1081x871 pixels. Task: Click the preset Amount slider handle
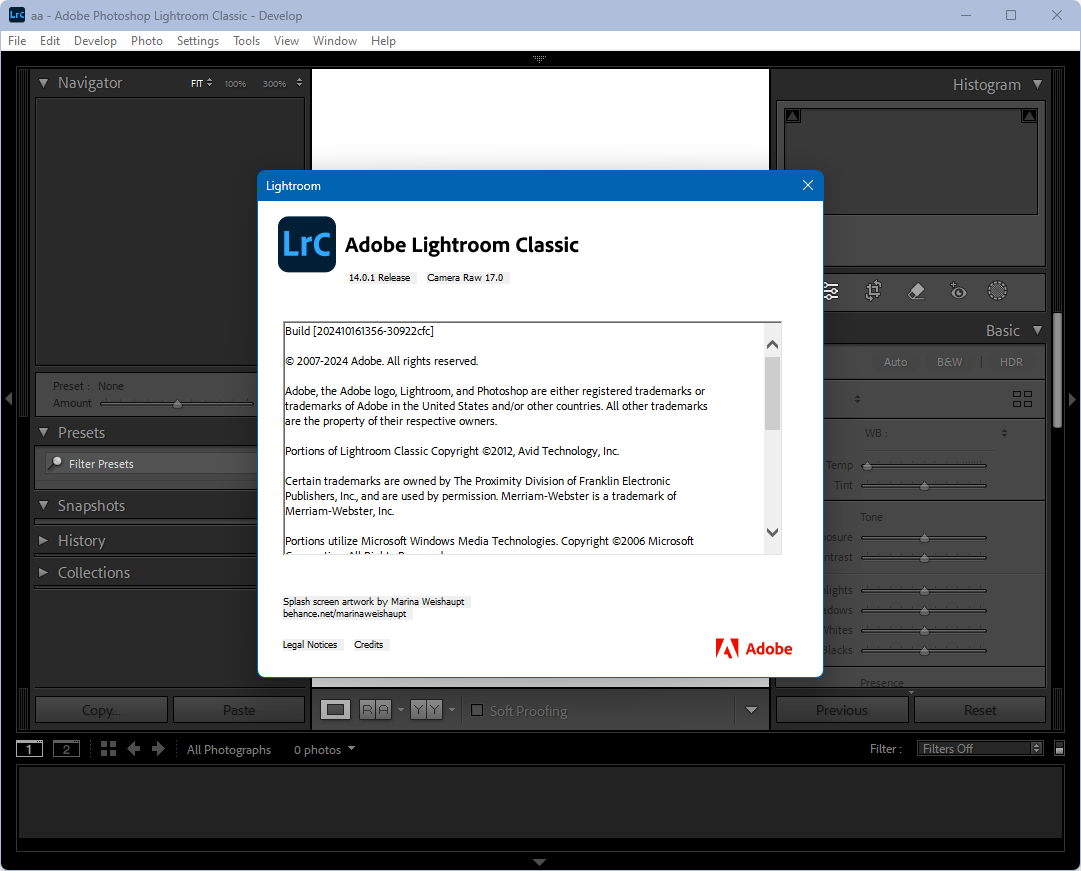coord(177,404)
